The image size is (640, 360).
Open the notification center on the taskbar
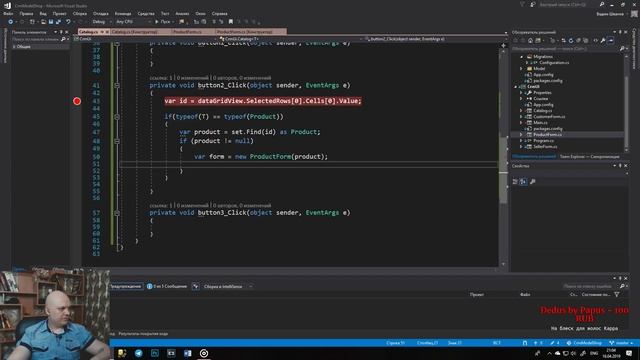pos(629,353)
